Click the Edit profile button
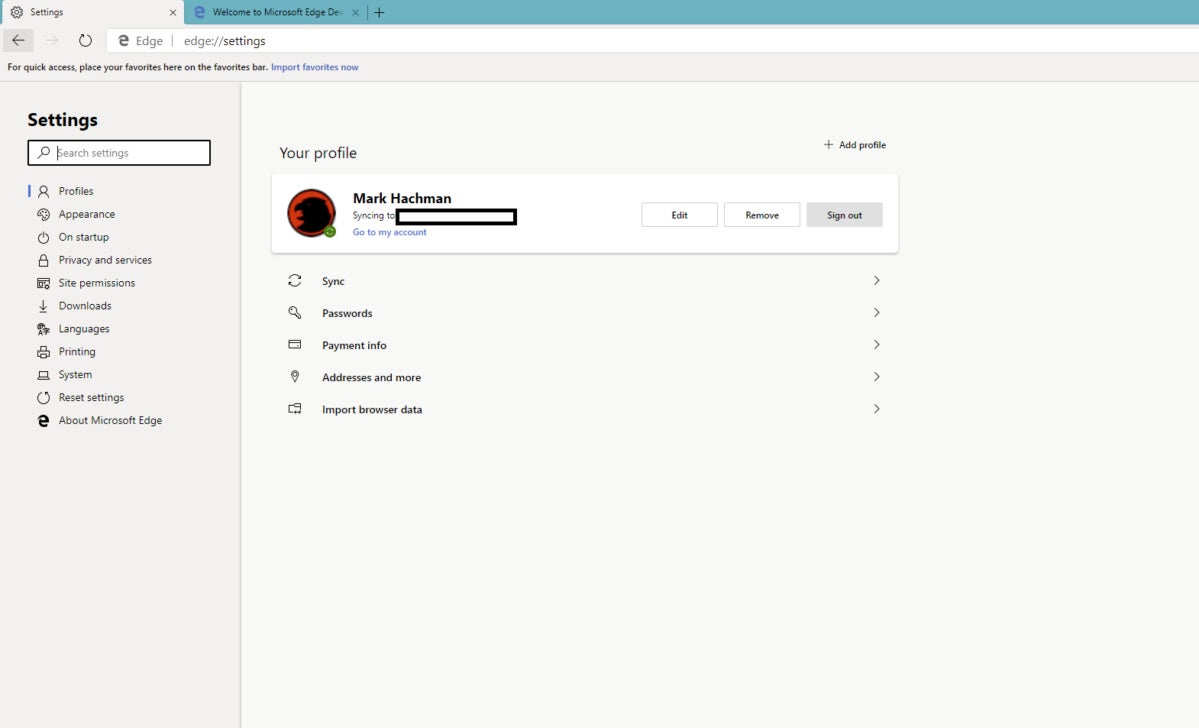Viewport: 1199px width, 728px height. (x=679, y=215)
